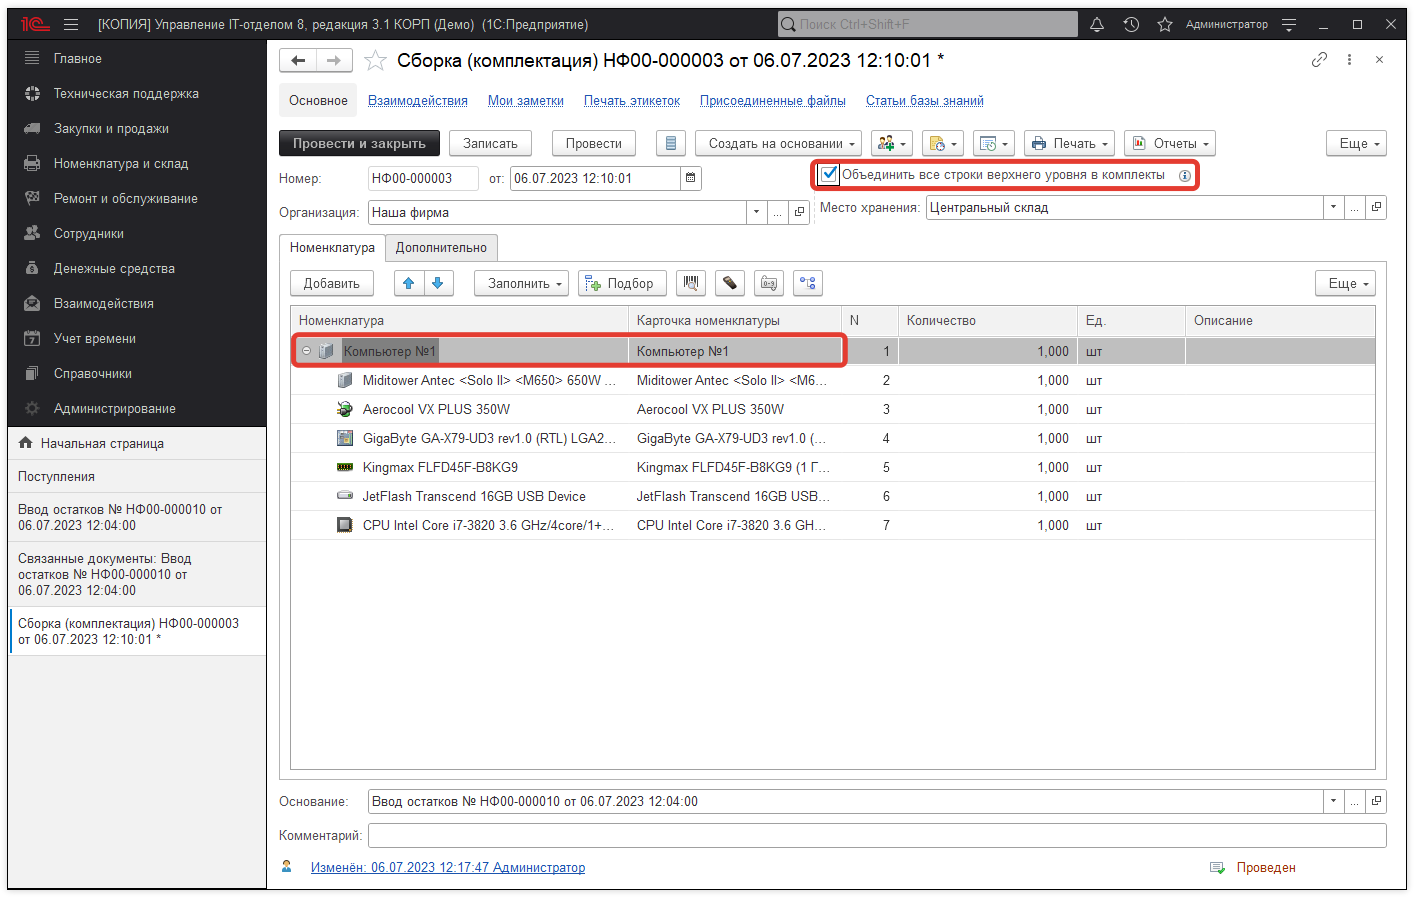The width and height of the screenshot is (1414, 897).
Task: Add document to favorites with star icon
Action: point(375,61)
